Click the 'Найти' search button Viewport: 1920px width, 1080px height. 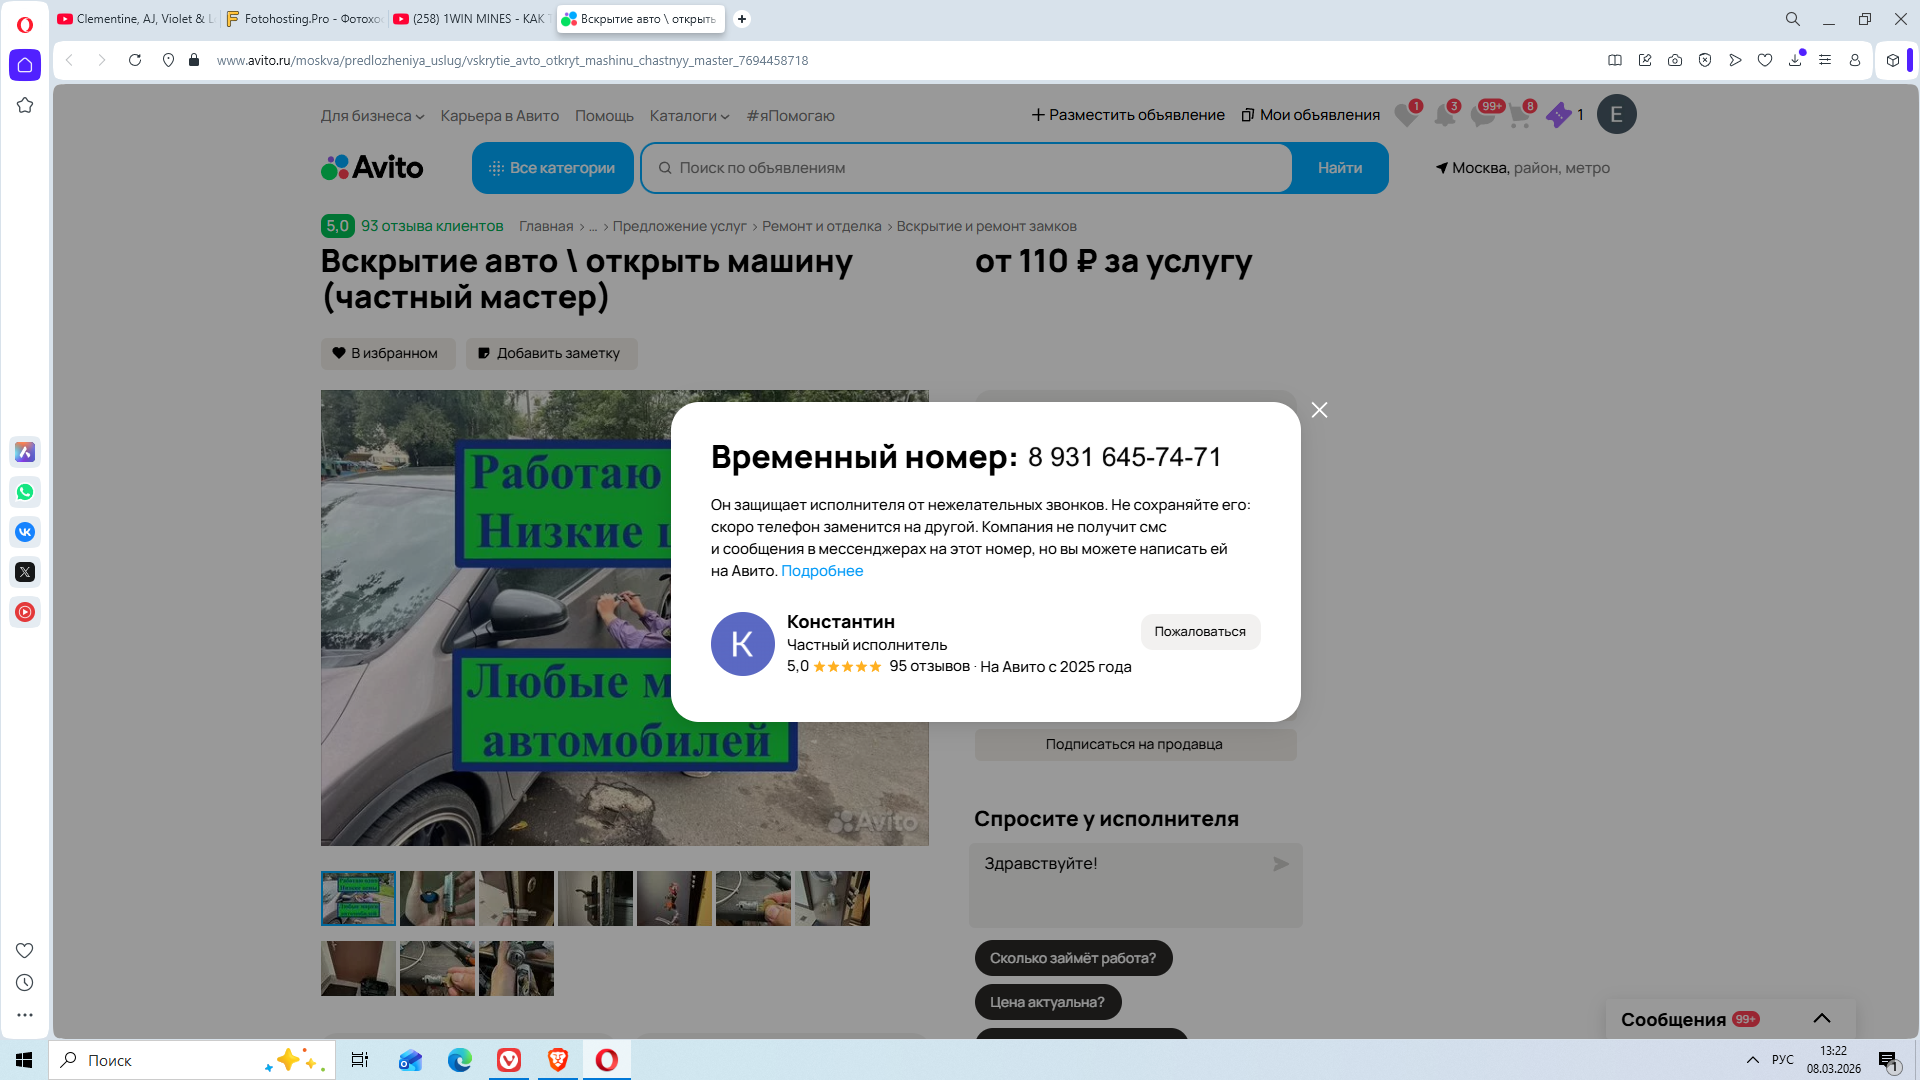click(1339, 168)
